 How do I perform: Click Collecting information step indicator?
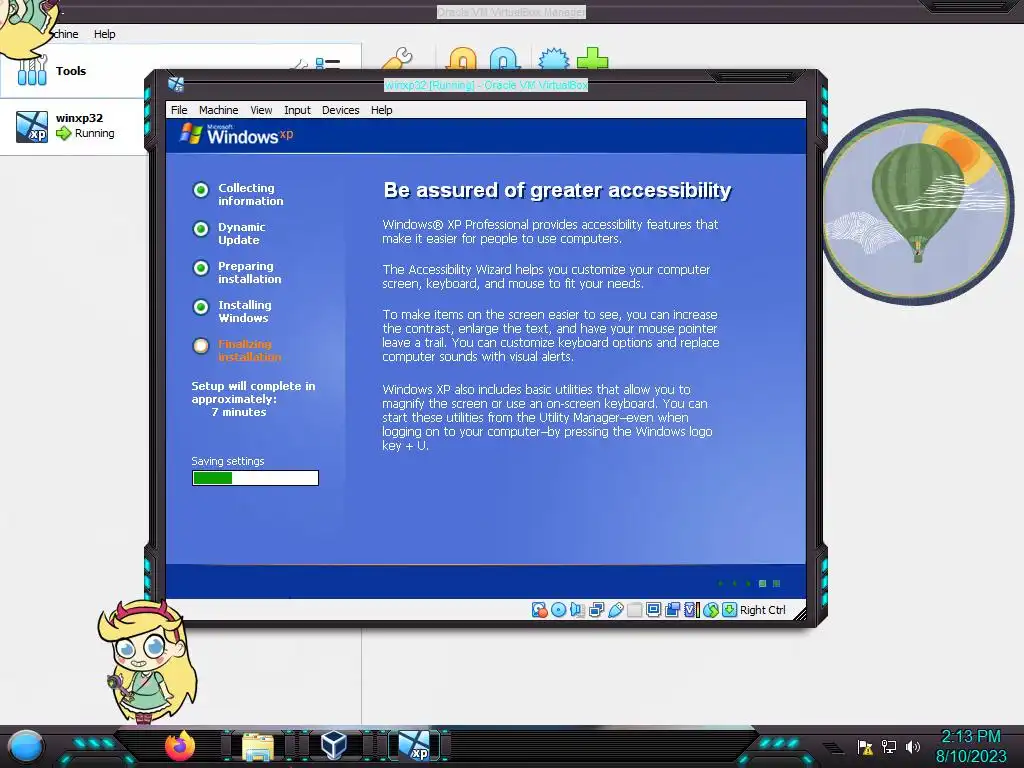click(201, 189)
